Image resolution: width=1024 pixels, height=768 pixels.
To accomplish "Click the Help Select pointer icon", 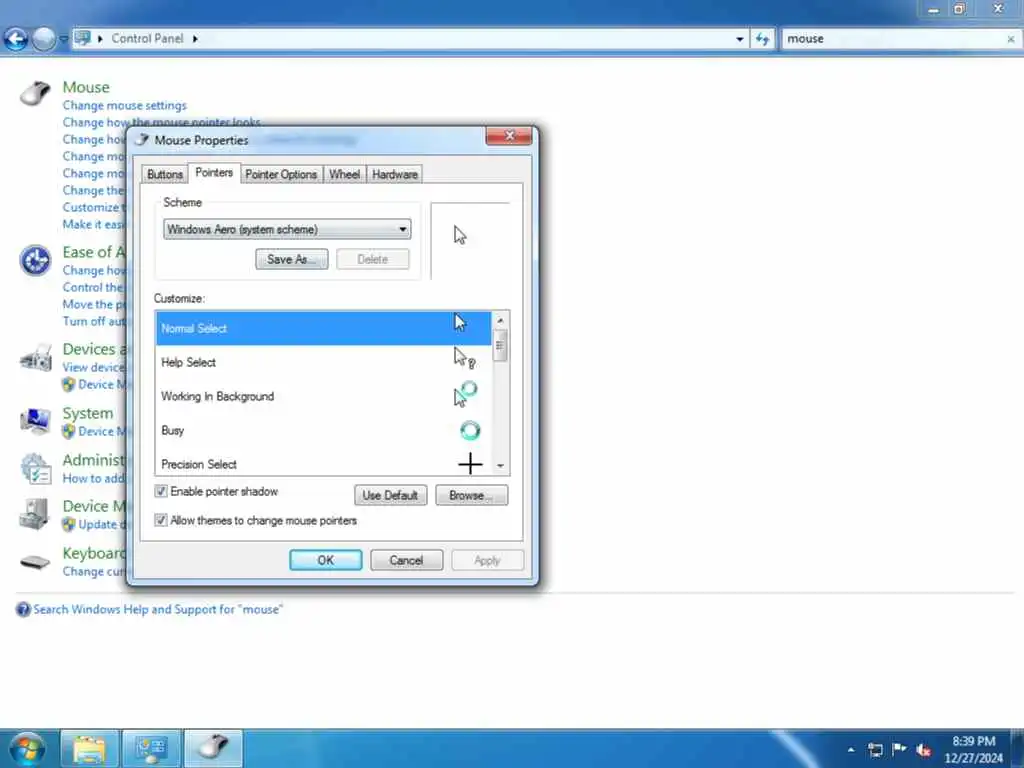I will (464, 358).
